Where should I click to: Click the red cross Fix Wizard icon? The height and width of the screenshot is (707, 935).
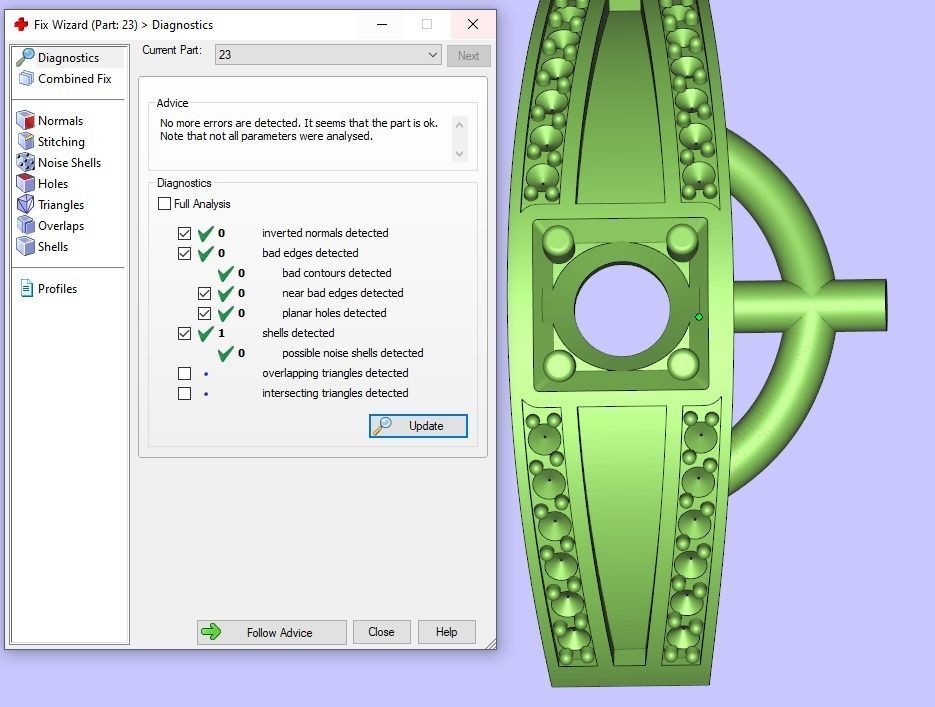click(21, 24)
